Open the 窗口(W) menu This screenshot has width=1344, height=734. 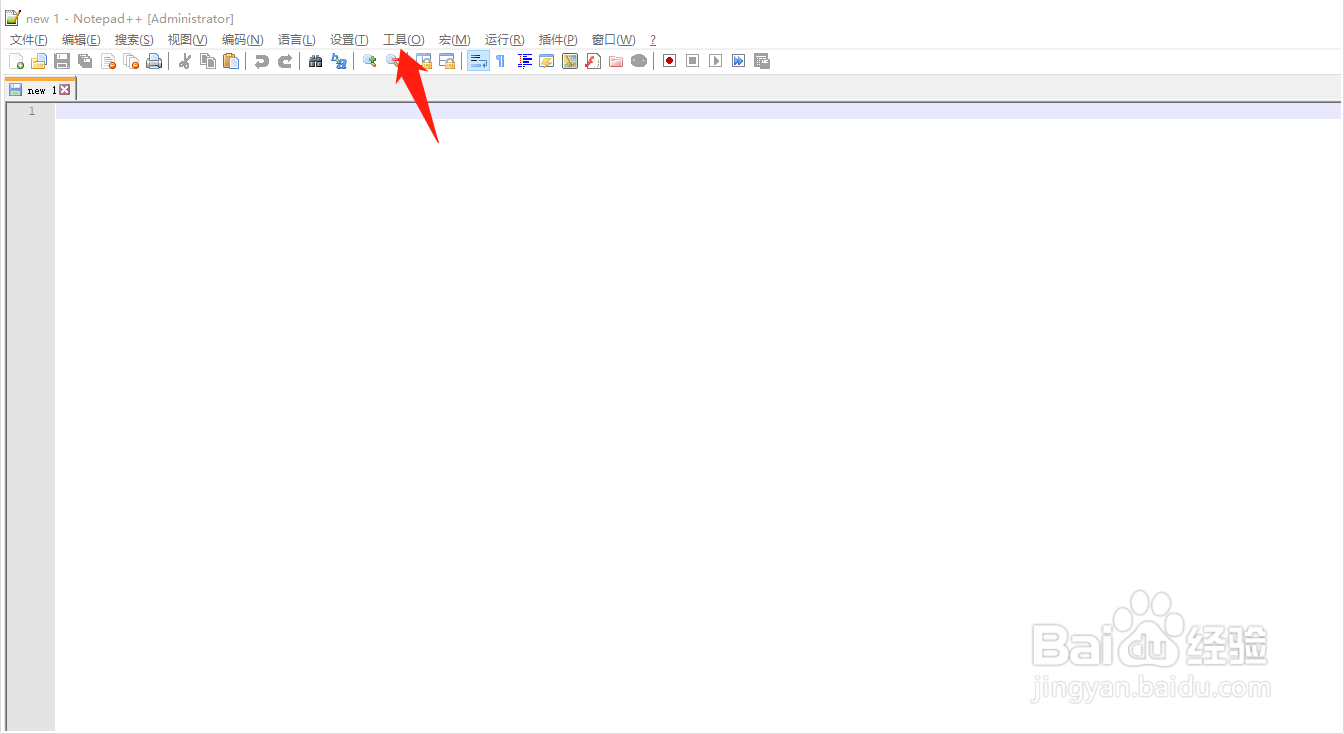pyautogui.click(x=613, y=40)
